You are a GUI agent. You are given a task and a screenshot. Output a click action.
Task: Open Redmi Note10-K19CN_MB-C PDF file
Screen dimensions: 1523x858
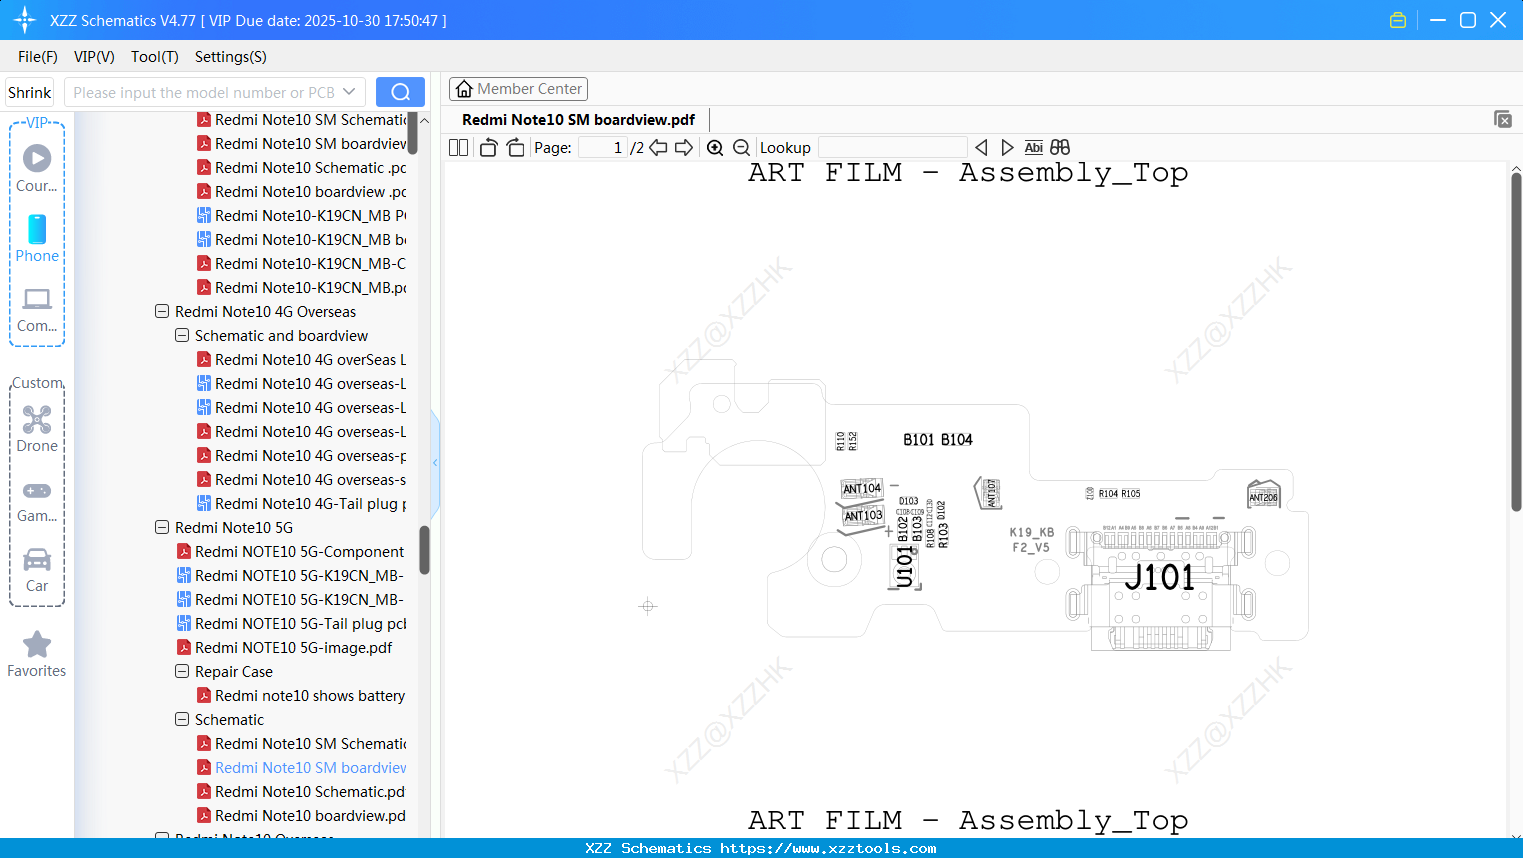[302, 264]
